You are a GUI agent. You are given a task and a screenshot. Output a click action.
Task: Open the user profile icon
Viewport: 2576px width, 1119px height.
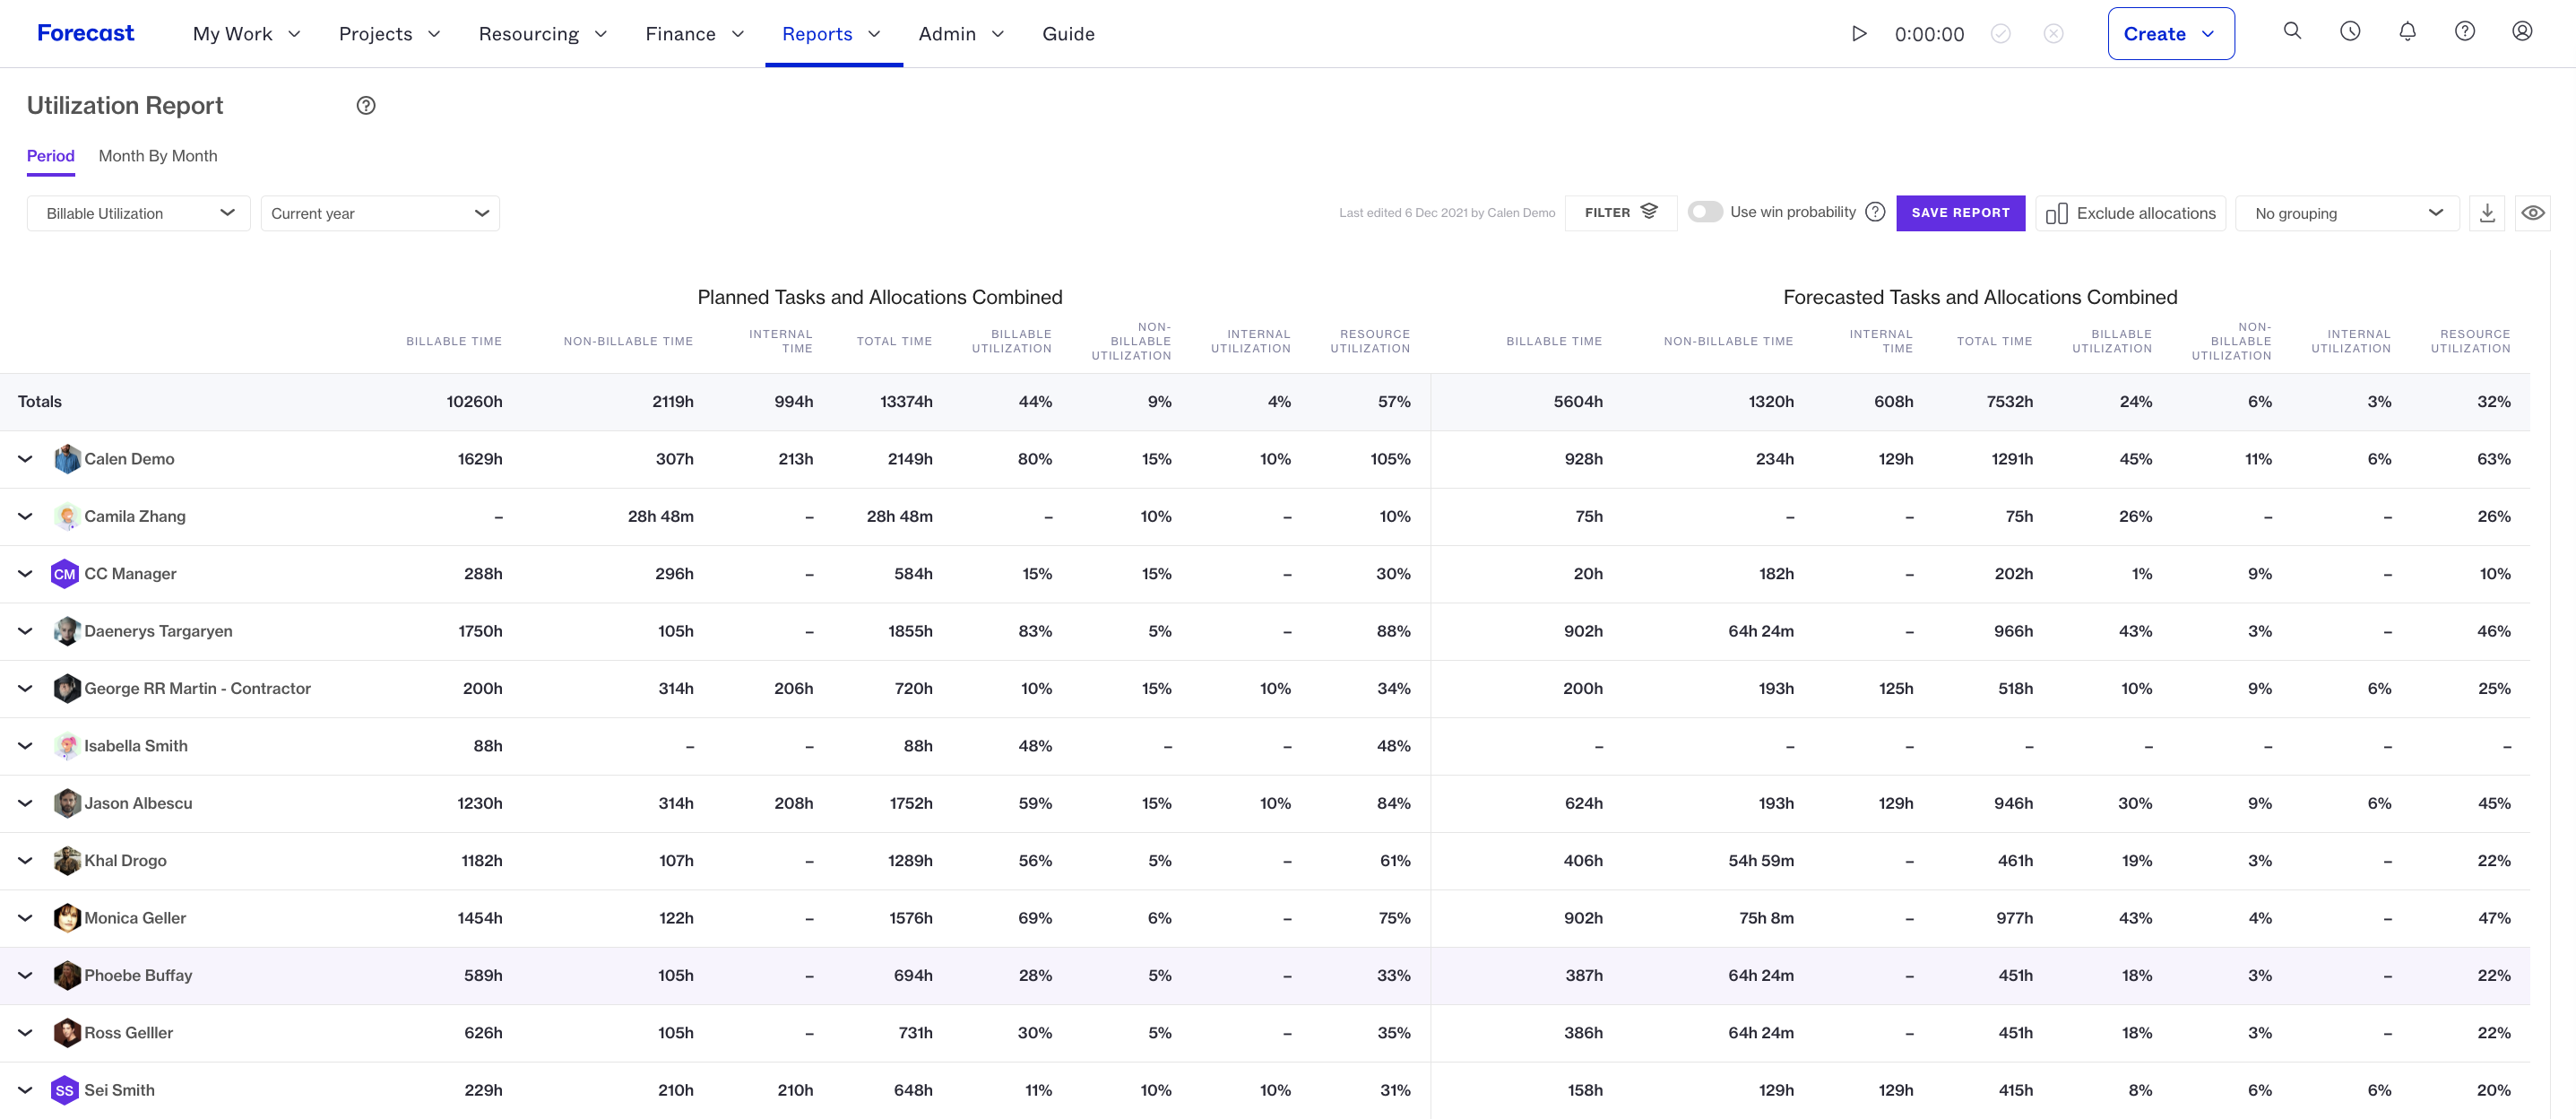coord(2522,31)
